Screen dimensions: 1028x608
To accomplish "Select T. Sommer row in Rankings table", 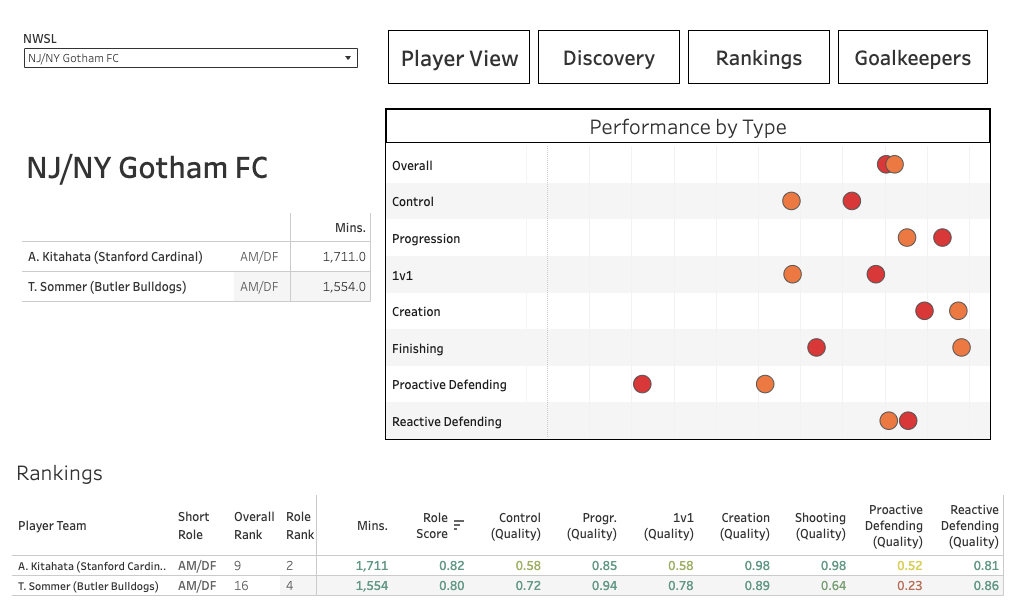I will pos(507,586).
